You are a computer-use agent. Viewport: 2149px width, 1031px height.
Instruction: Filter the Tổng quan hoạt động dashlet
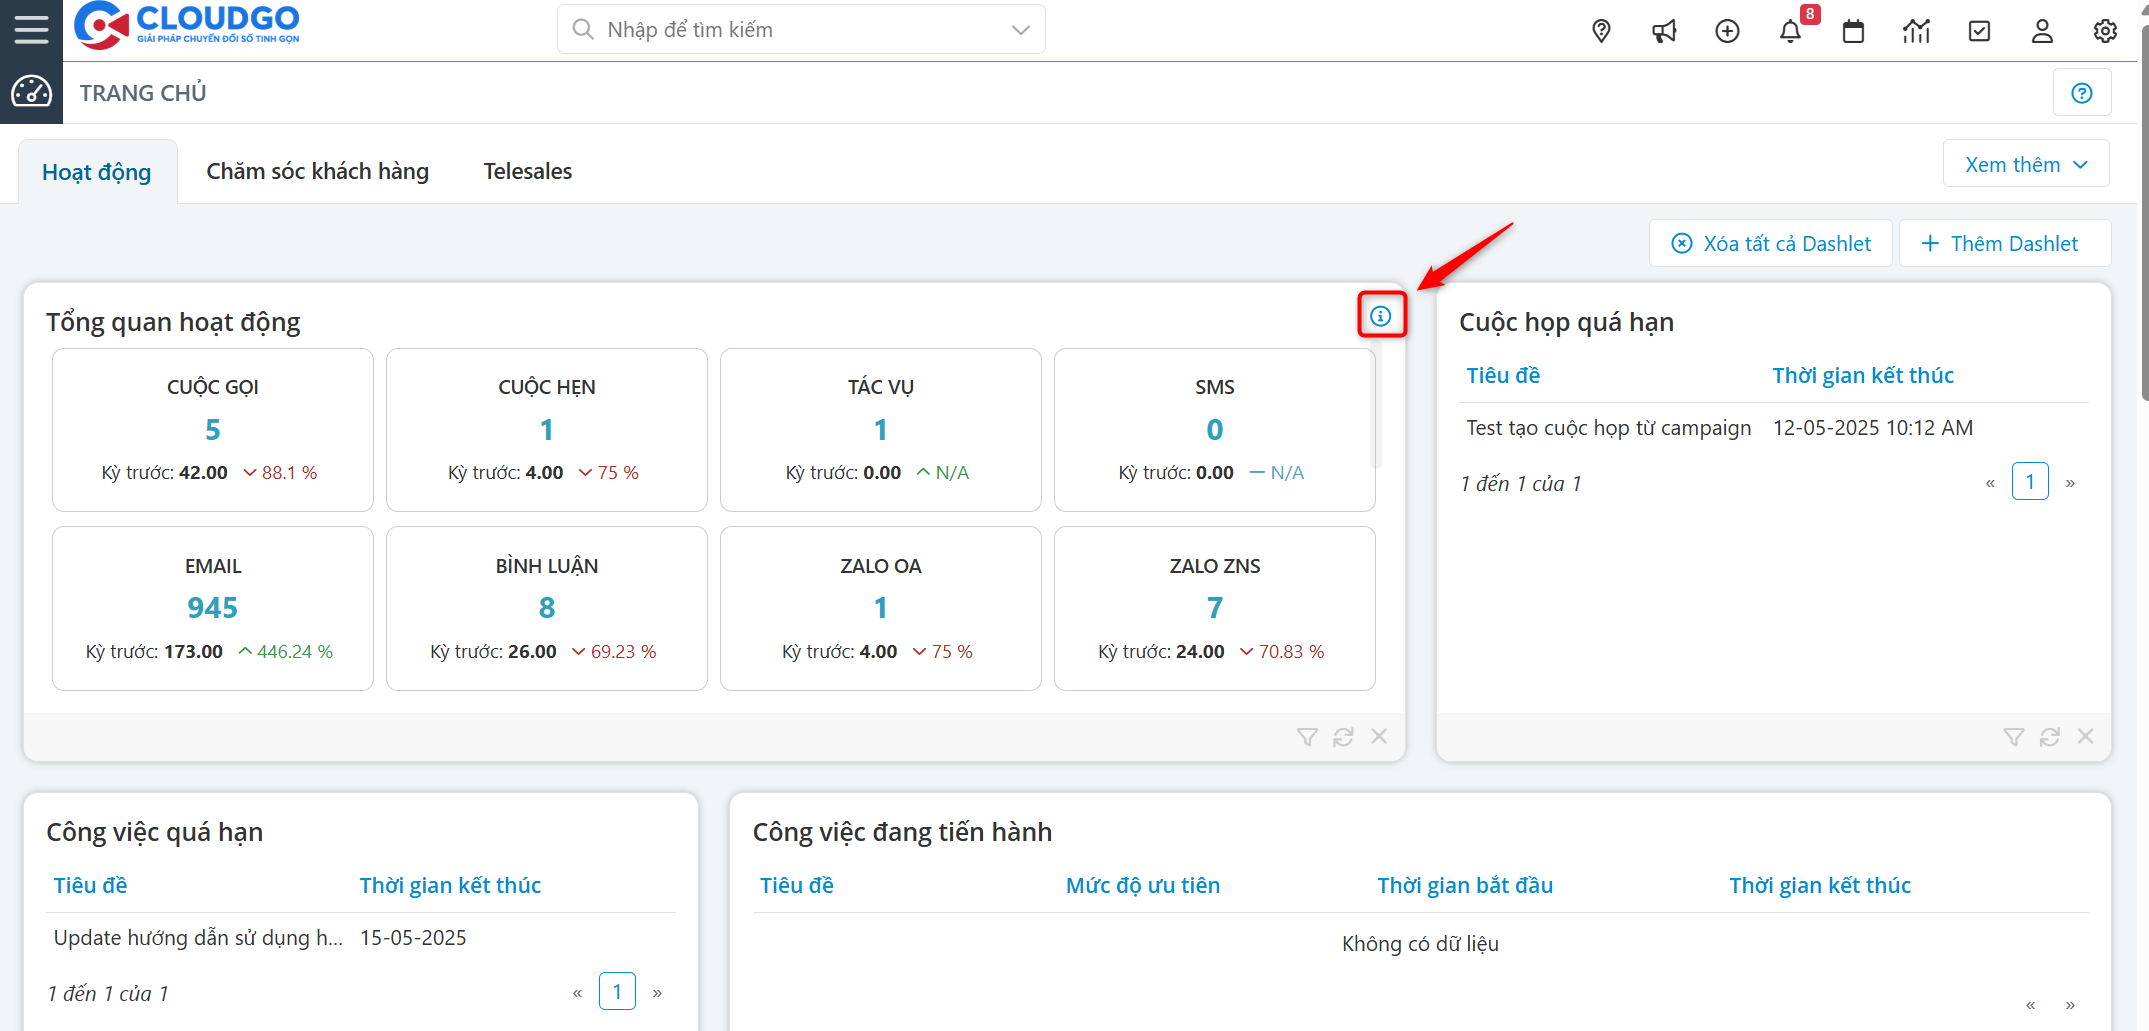(1307, 737)
